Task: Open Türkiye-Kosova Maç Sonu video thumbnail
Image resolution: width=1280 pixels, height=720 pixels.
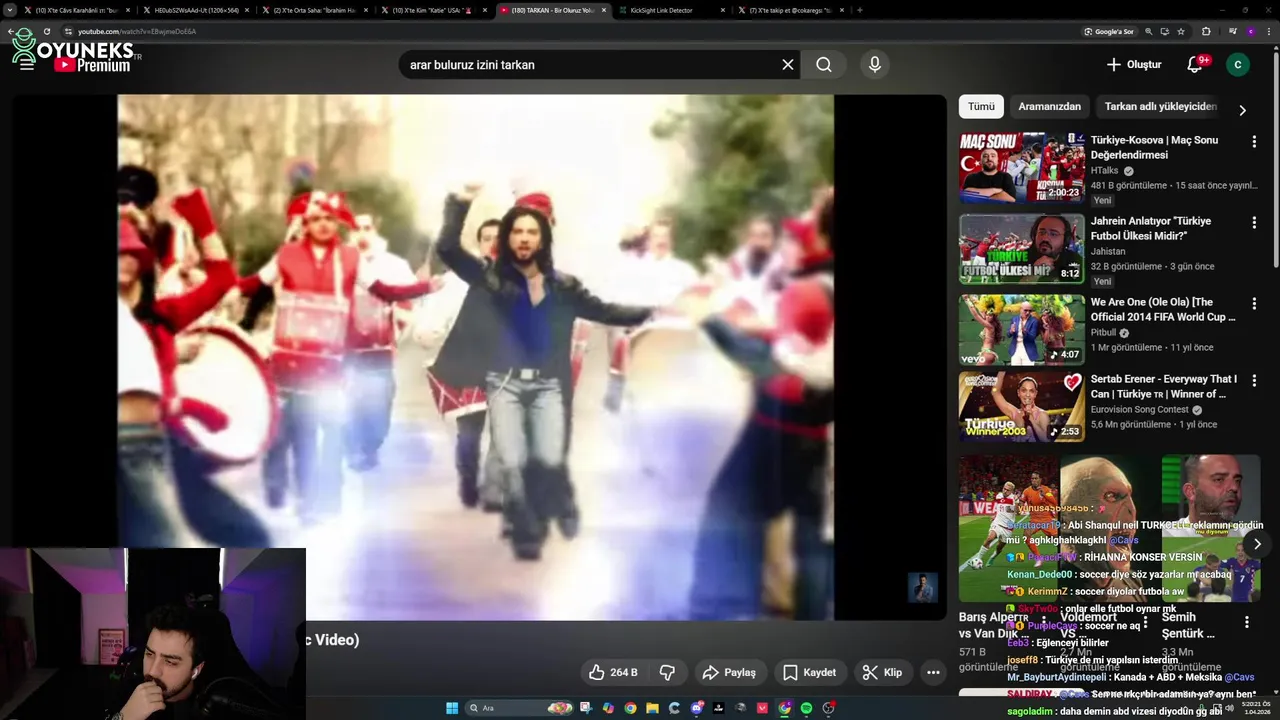Action: tap(1022, 168)
